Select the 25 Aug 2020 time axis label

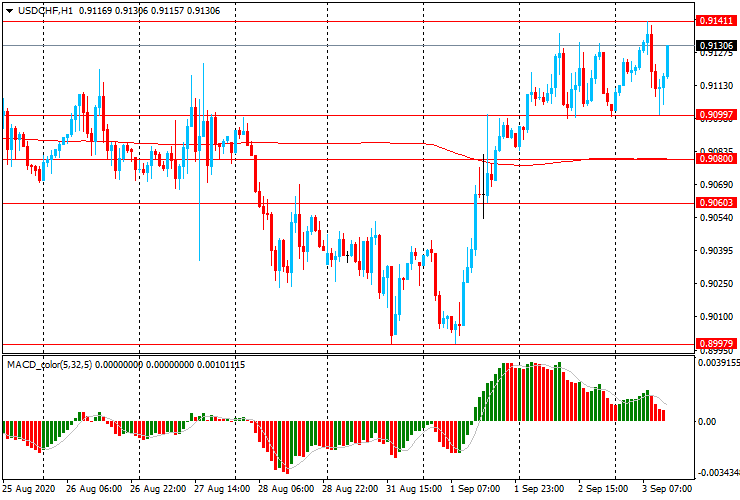pyautogui.click(x=29, y=489)
